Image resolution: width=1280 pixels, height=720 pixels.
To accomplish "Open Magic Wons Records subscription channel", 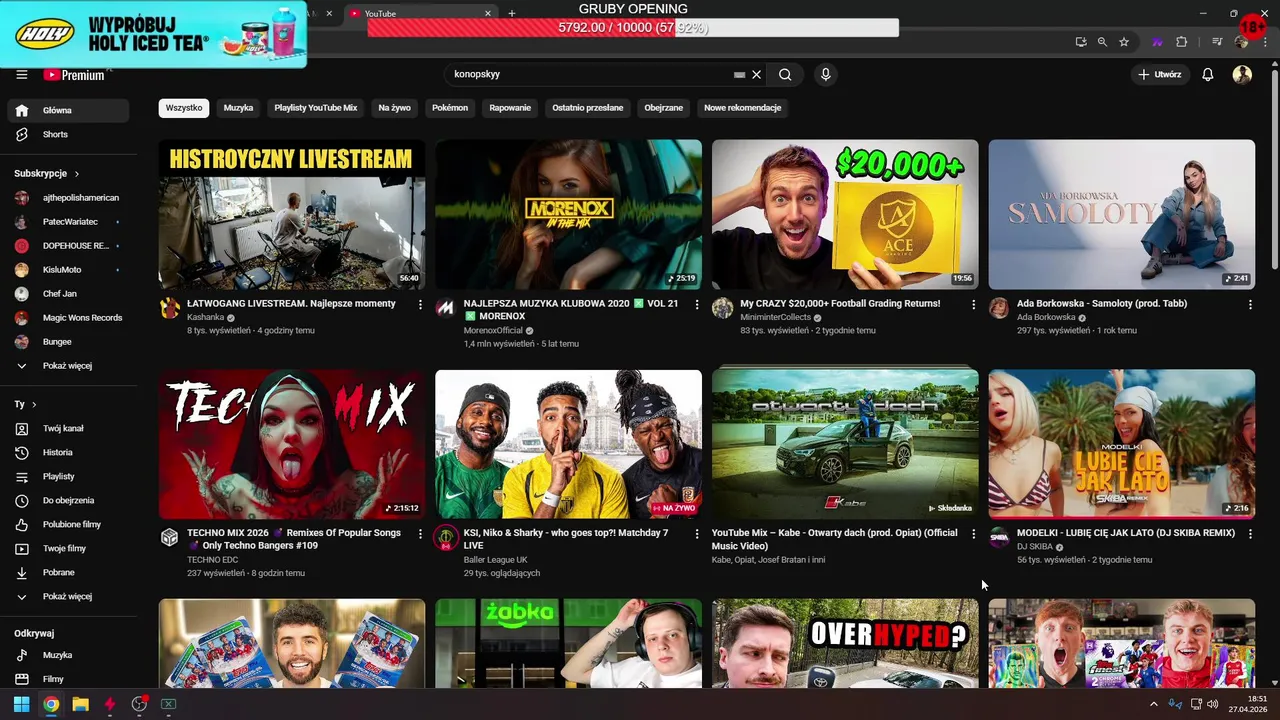I will pos(68,318).
